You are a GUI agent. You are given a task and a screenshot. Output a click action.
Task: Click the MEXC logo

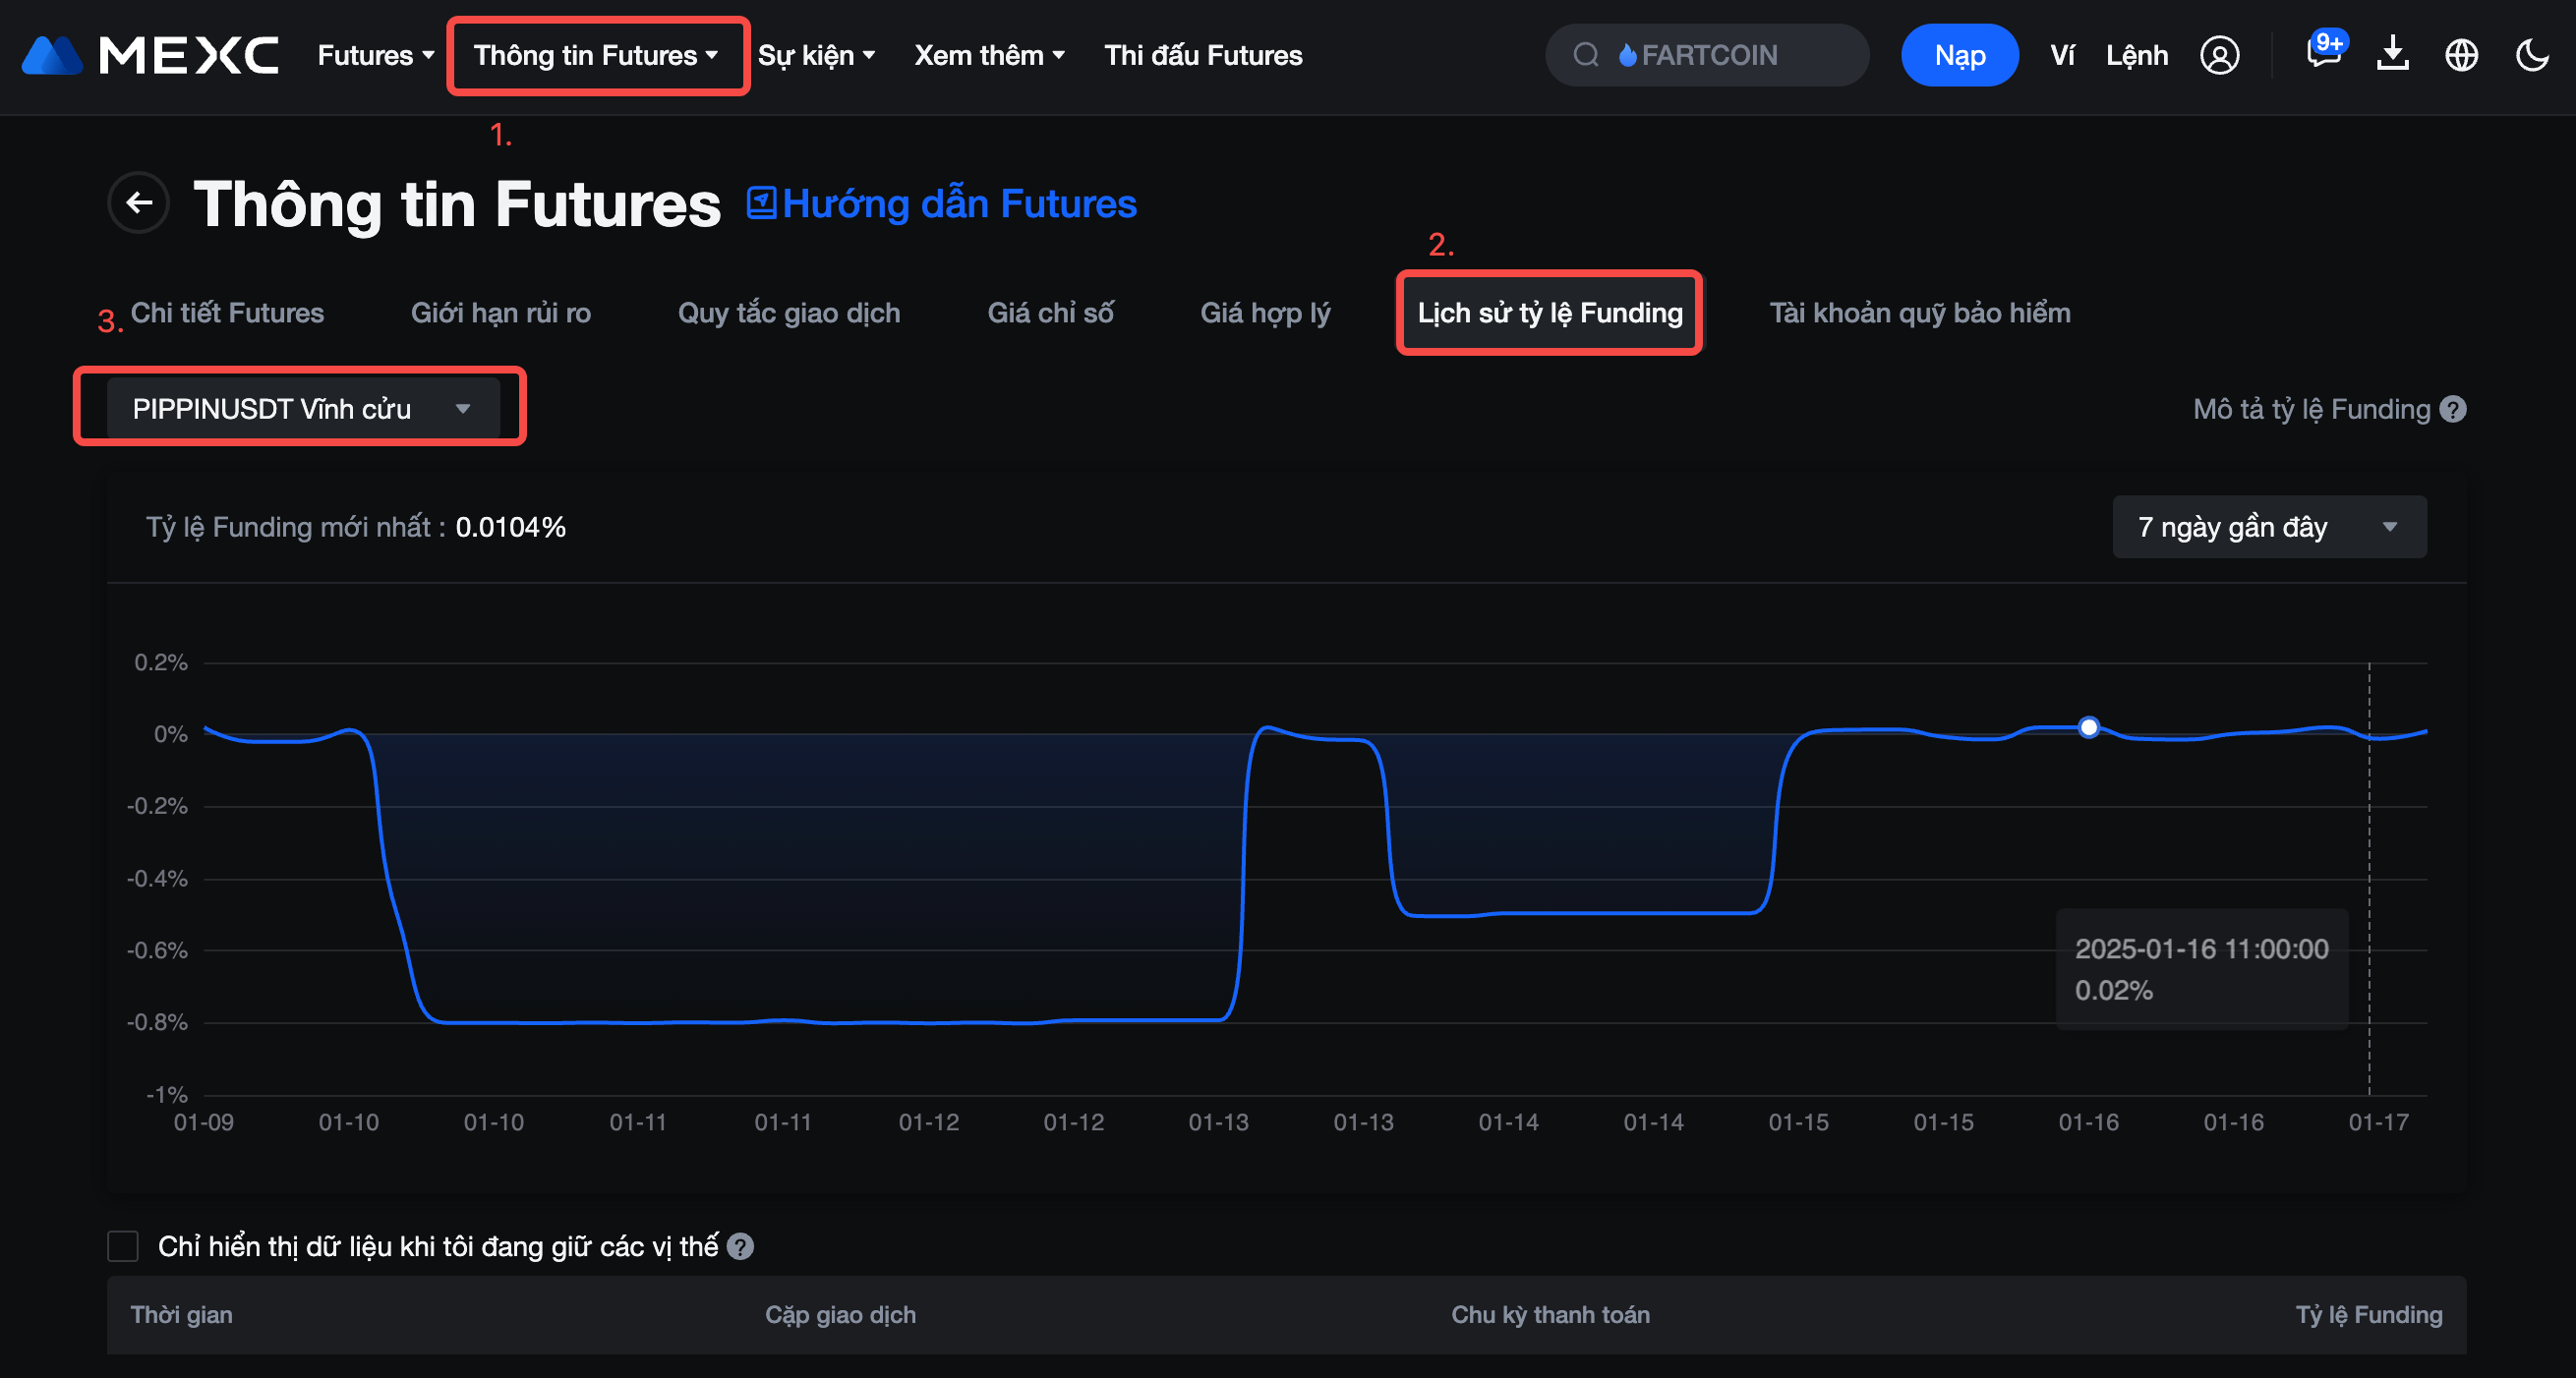click(x=150, y=55)
